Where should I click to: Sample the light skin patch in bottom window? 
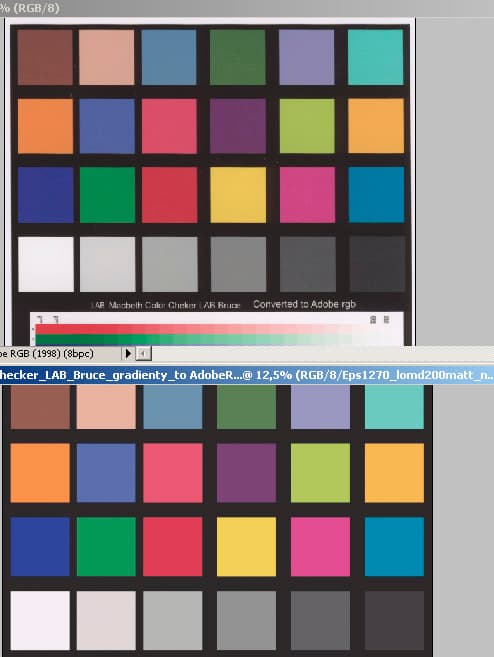tap(106, 407)
